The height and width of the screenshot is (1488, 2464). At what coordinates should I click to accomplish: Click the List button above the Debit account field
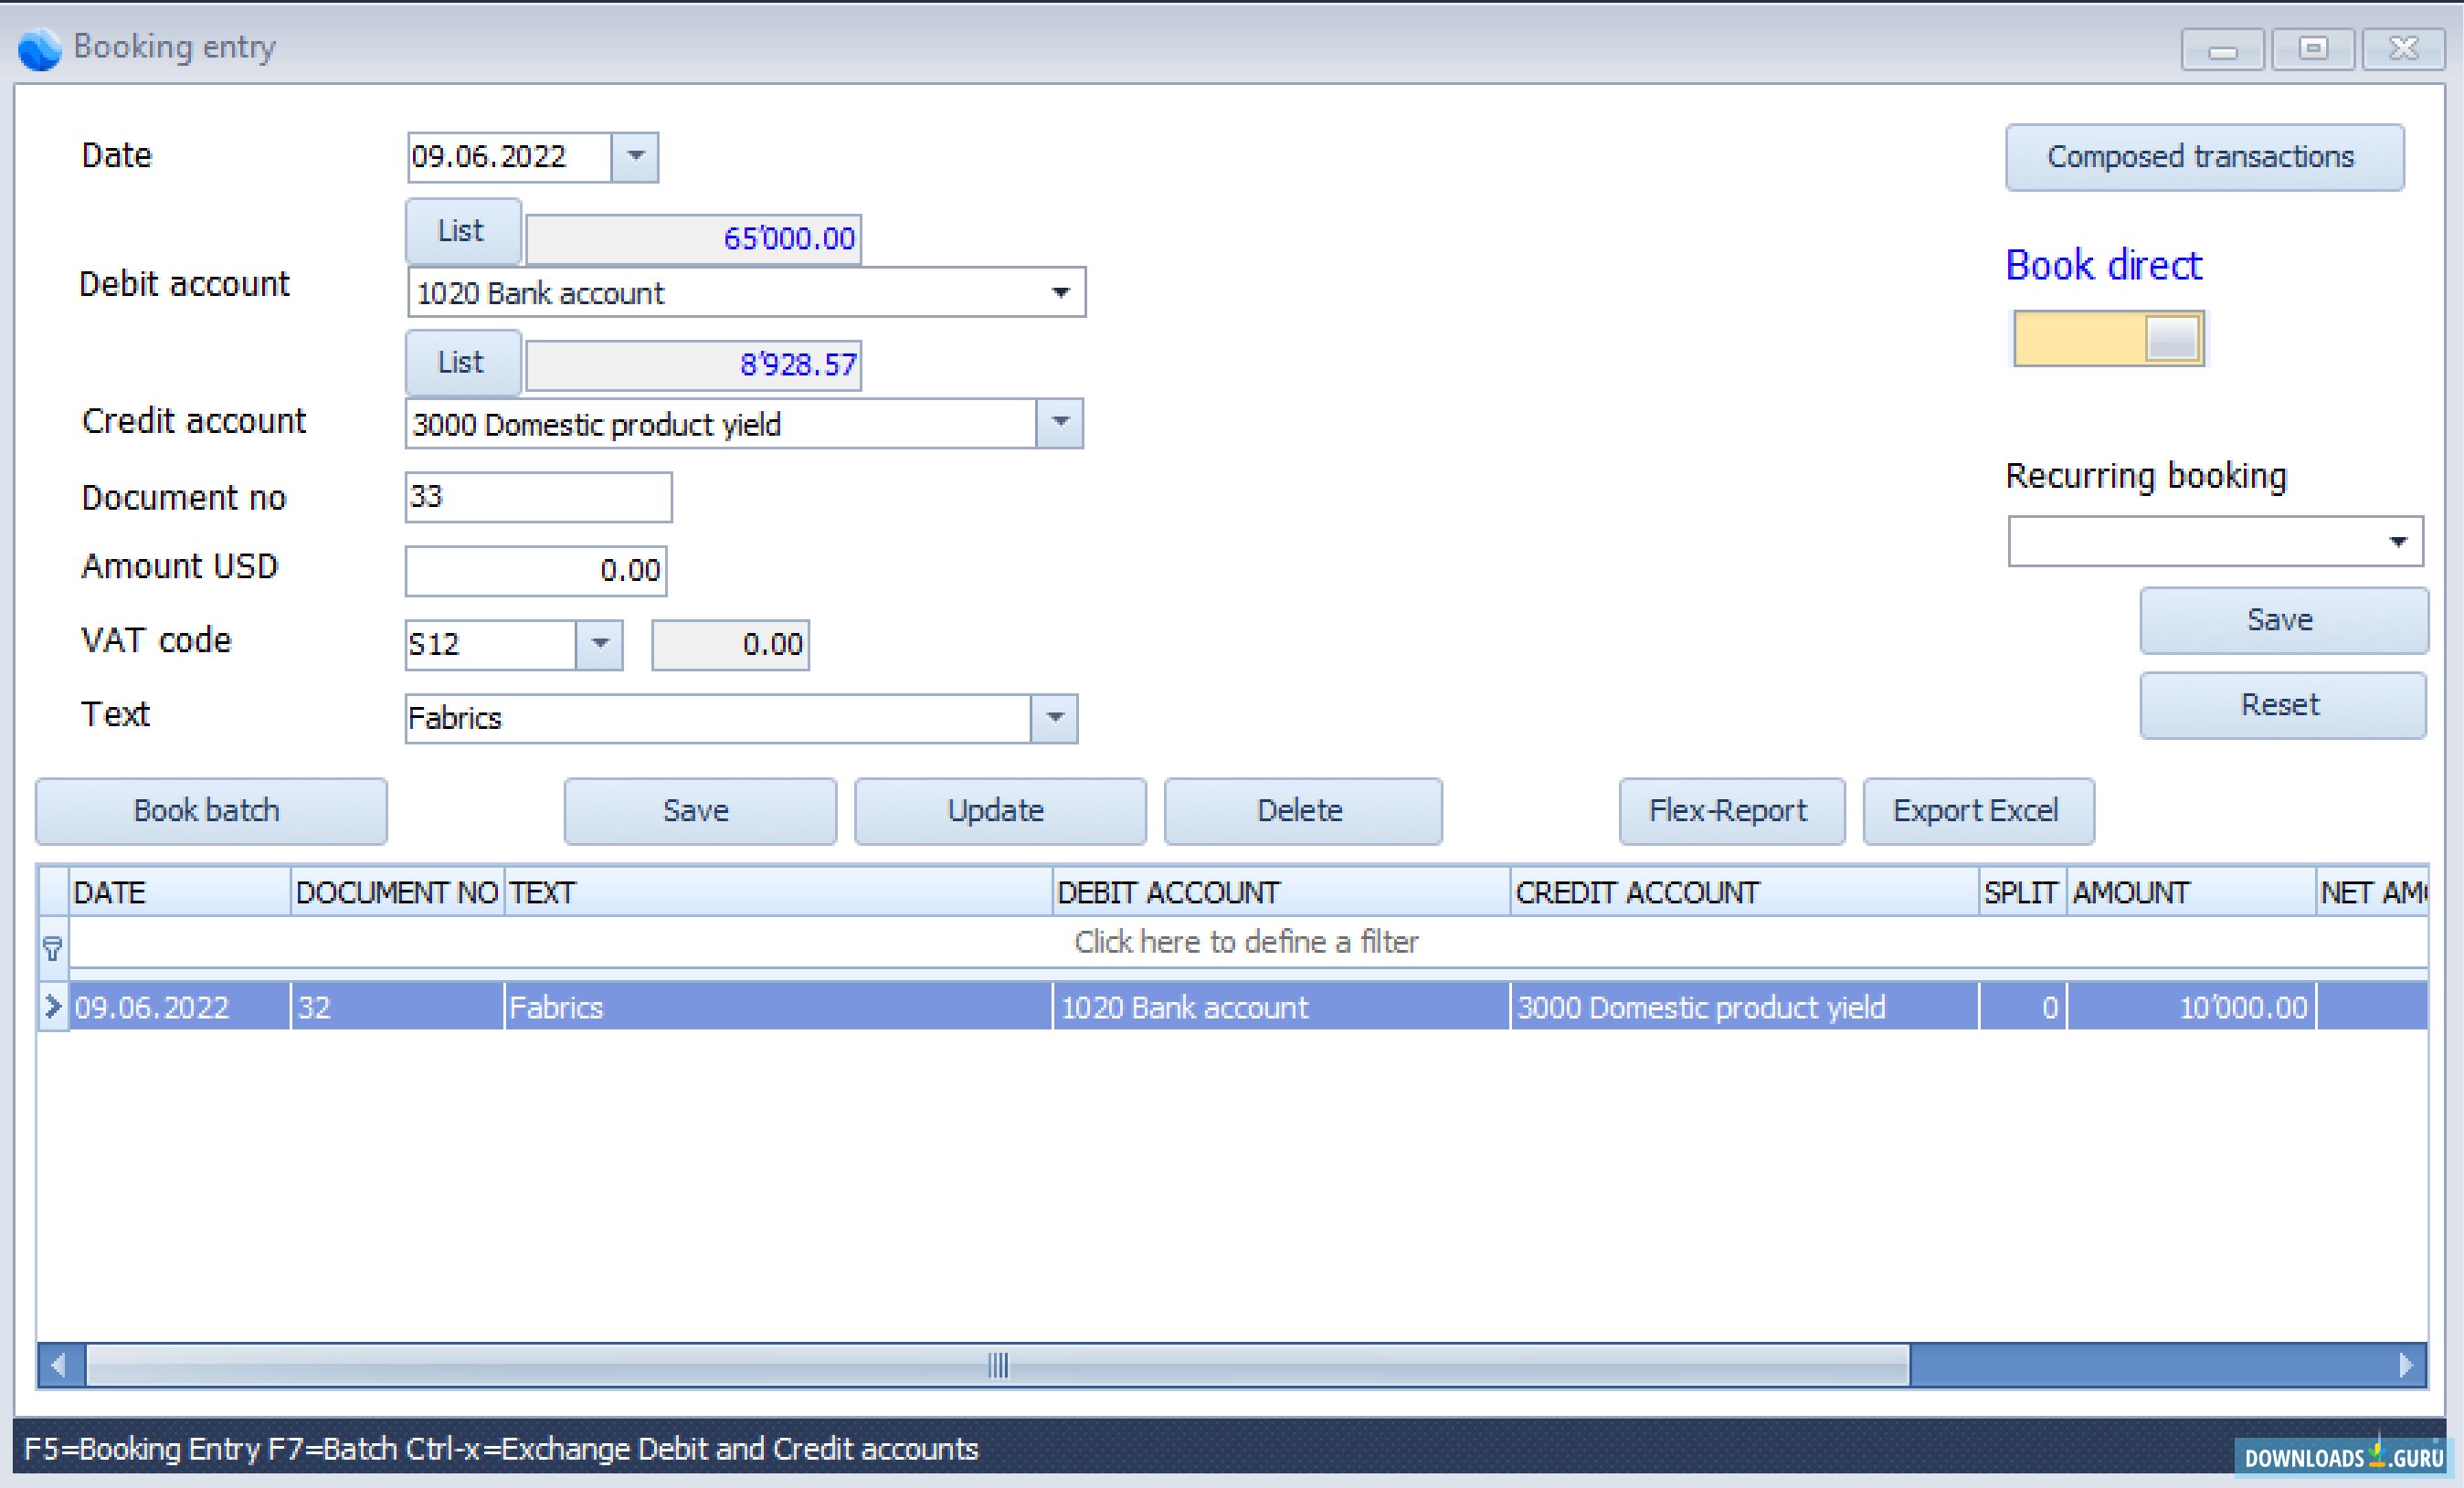[x=462, y=231]
